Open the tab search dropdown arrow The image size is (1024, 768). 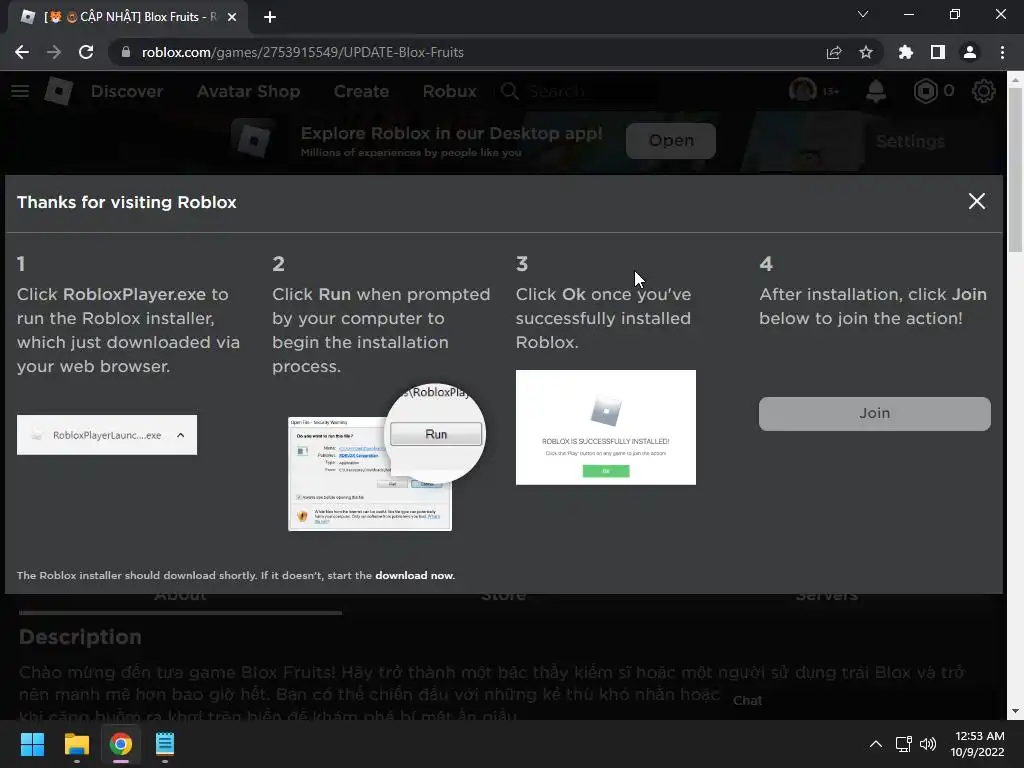pos(863,14)
